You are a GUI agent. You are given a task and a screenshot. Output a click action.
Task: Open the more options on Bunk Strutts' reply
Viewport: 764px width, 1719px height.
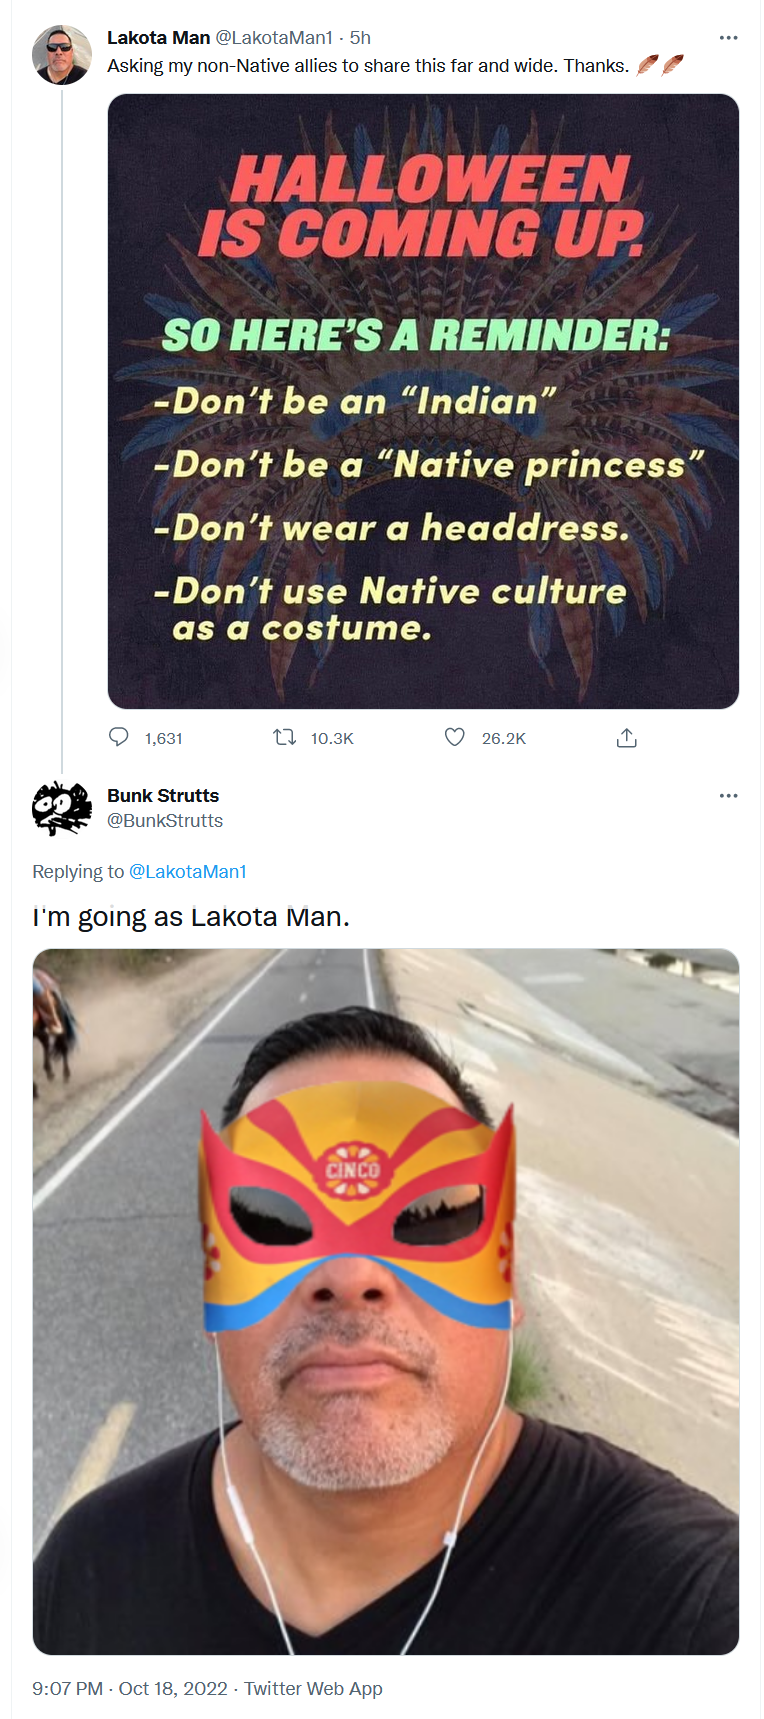pyautogui.click(x=728, y=796)
